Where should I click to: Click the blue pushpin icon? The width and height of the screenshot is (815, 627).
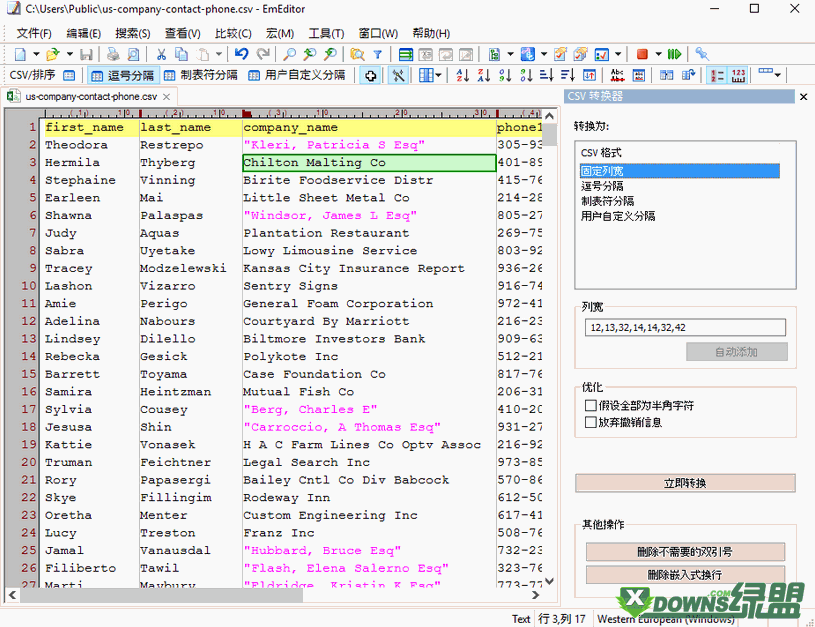pos(702,54)
